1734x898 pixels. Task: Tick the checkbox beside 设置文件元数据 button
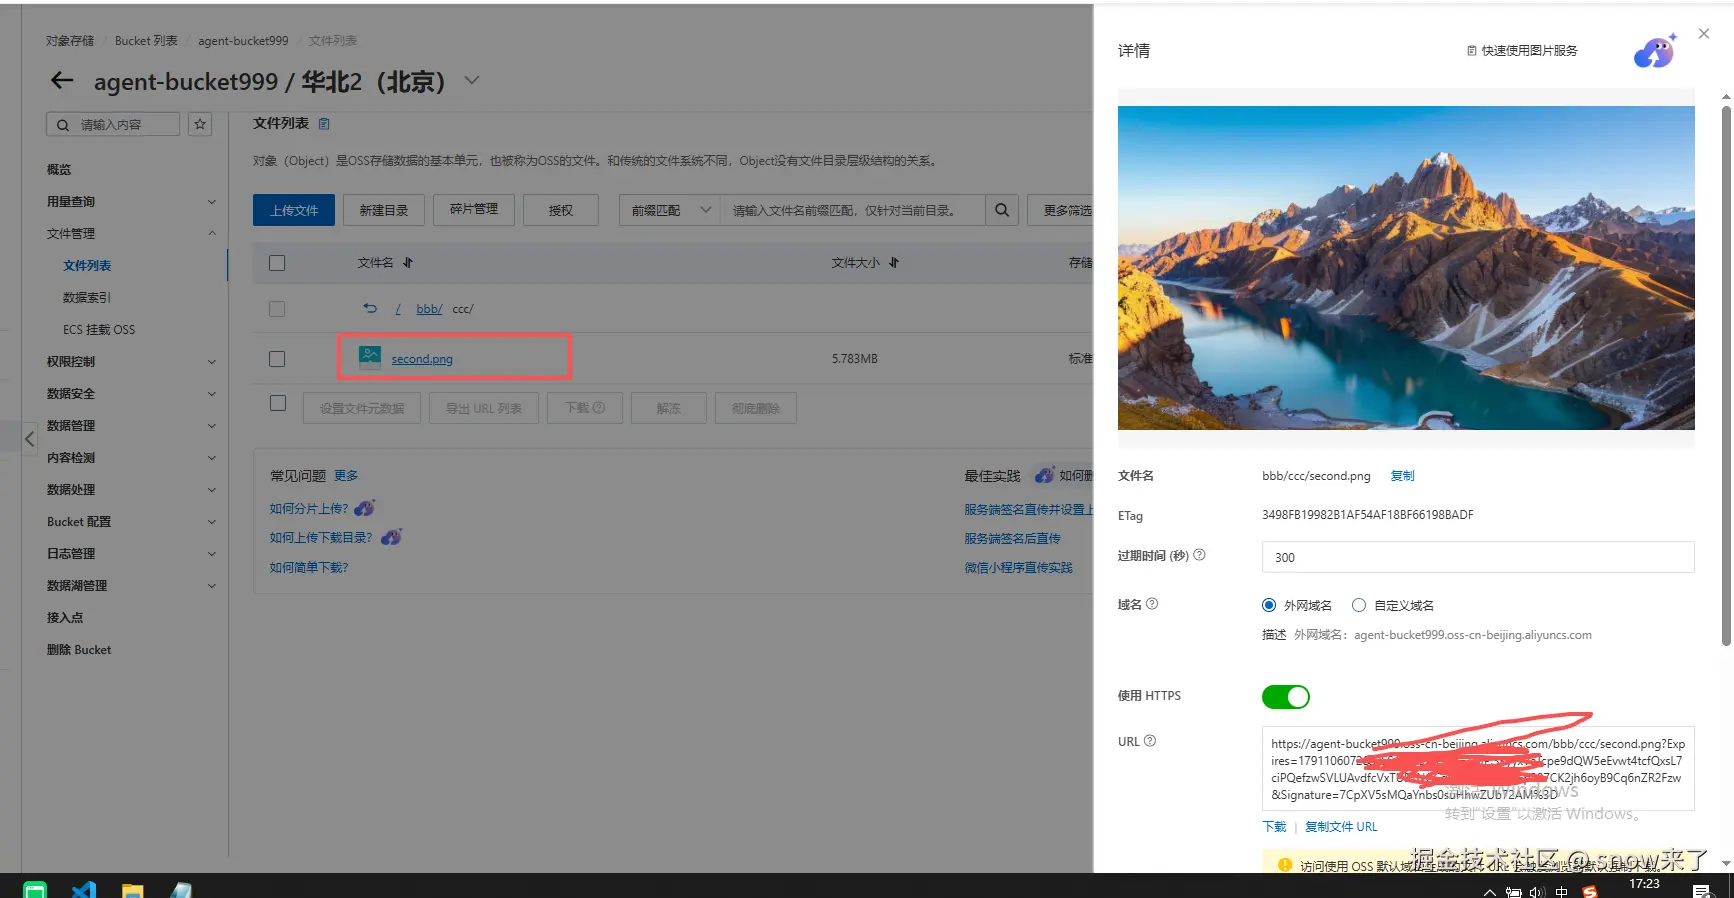(x=278, y=403)
